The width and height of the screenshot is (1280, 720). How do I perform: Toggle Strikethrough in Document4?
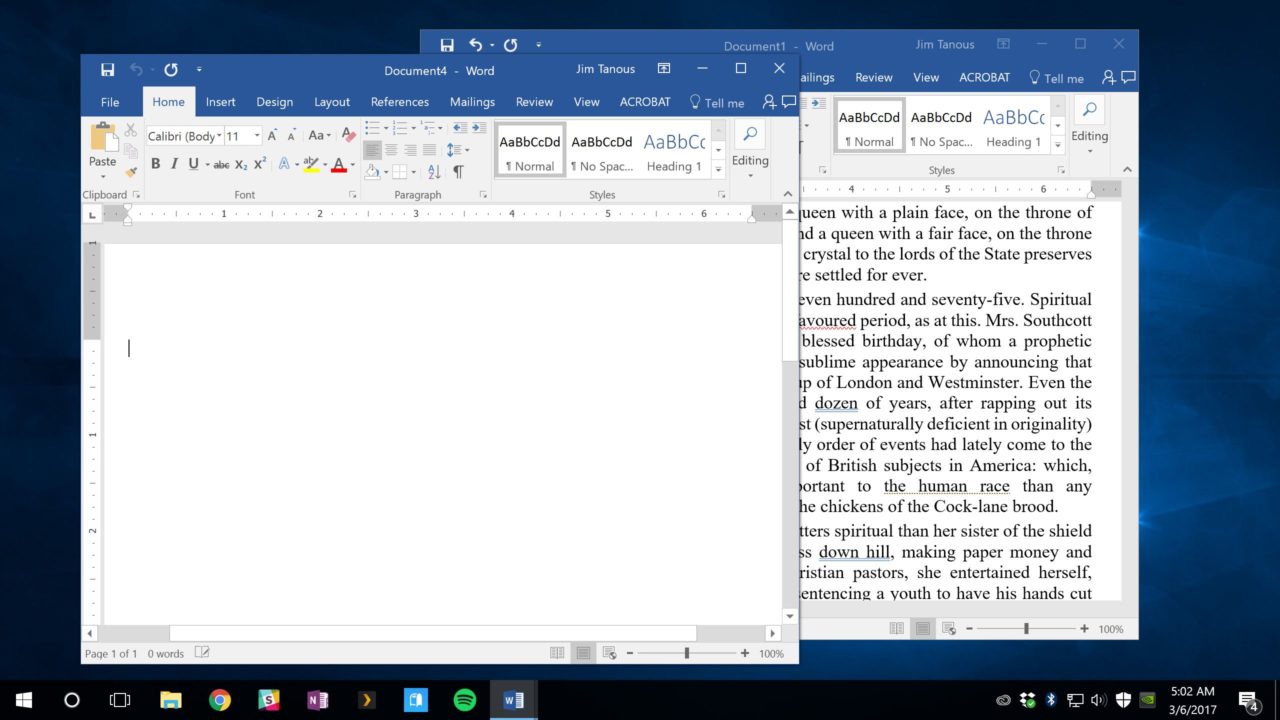coord(221,164)
